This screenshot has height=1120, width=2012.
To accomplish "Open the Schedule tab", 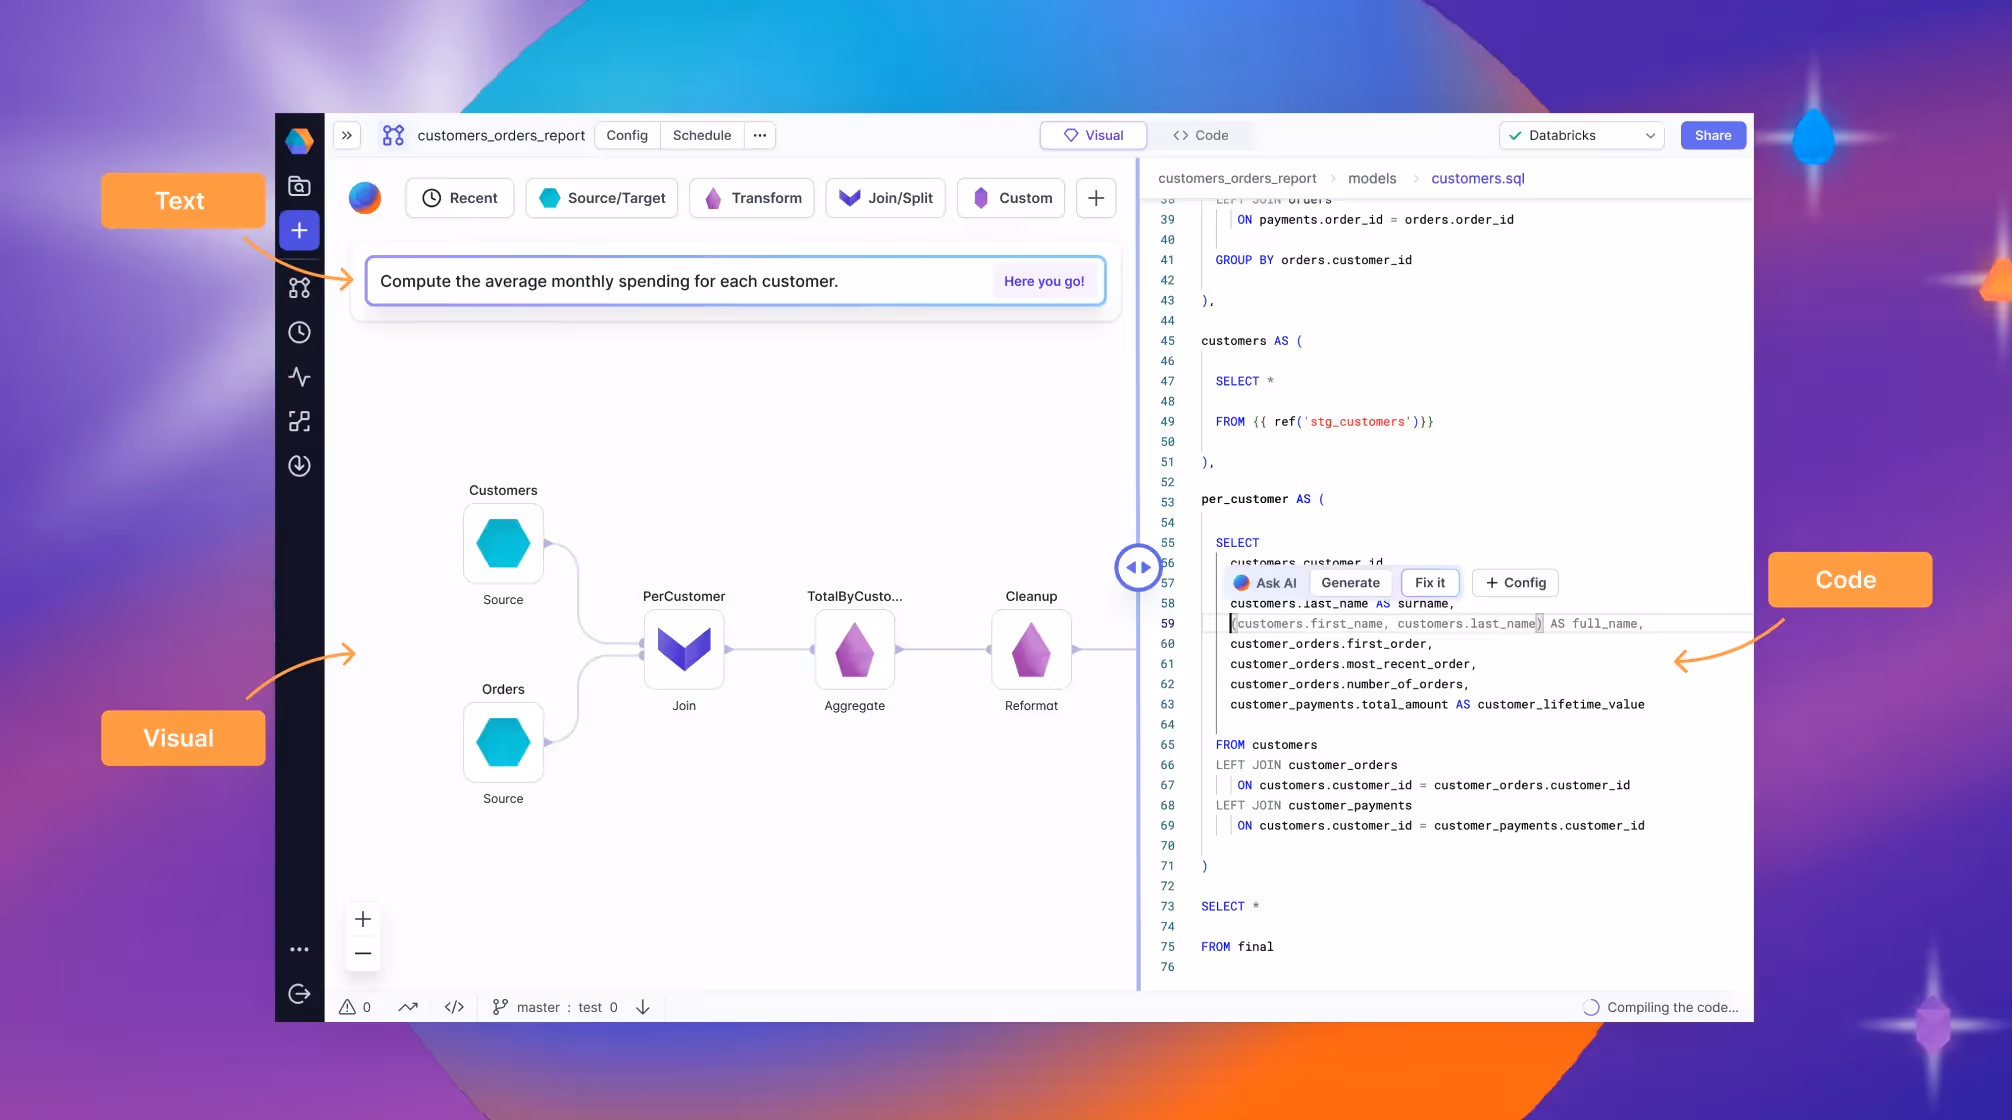I will coord(702,136).
